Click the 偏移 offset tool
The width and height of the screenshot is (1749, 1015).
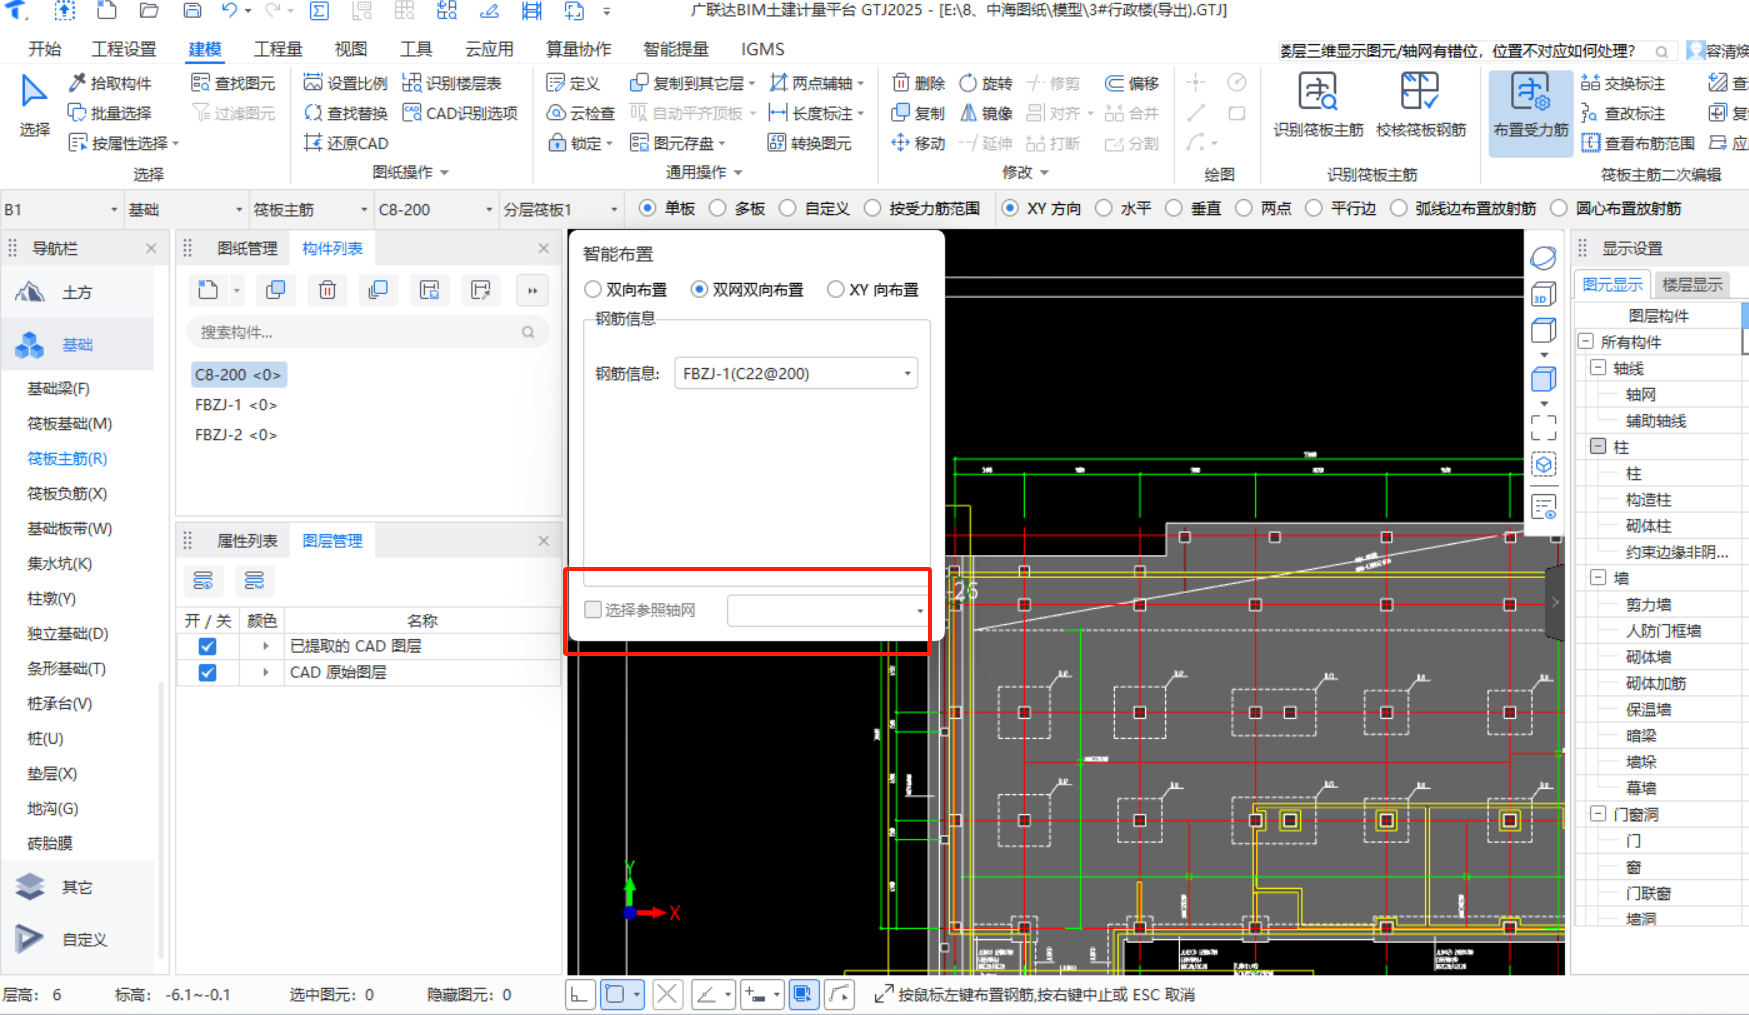coord(1131,83)
